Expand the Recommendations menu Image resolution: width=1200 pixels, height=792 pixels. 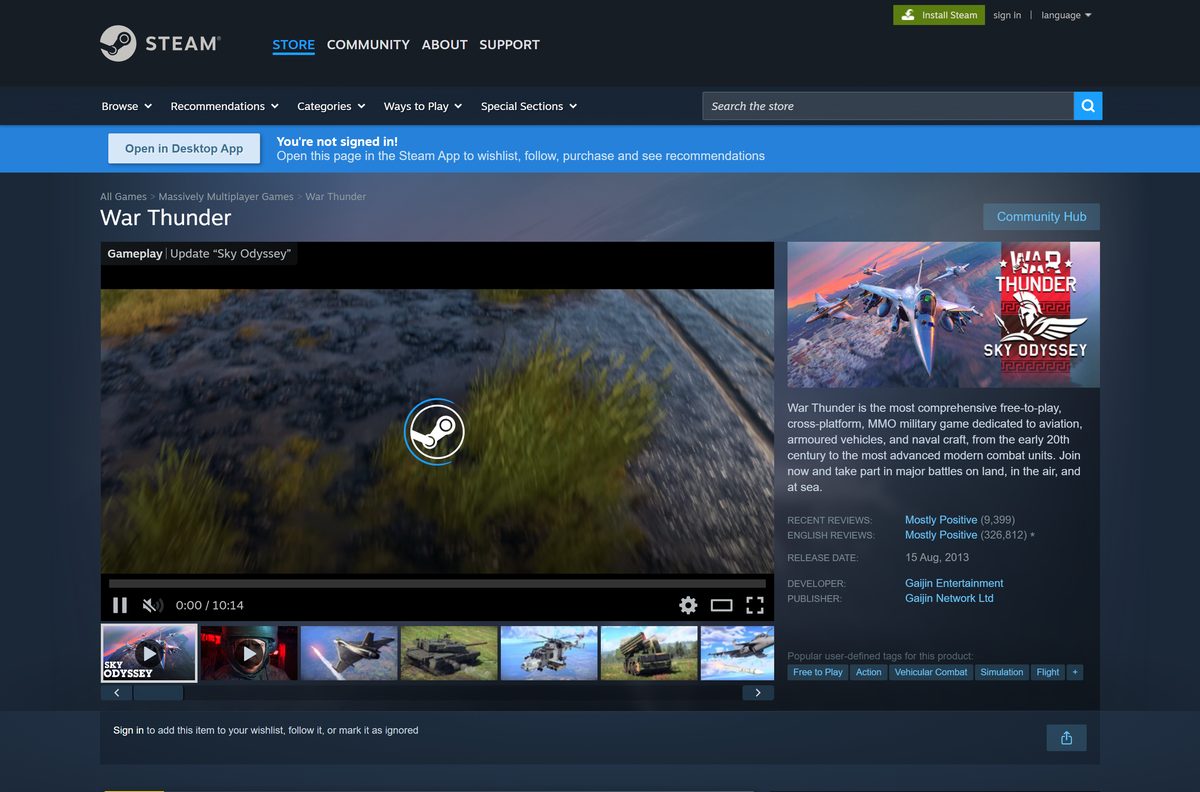click(x=225, y=106)
